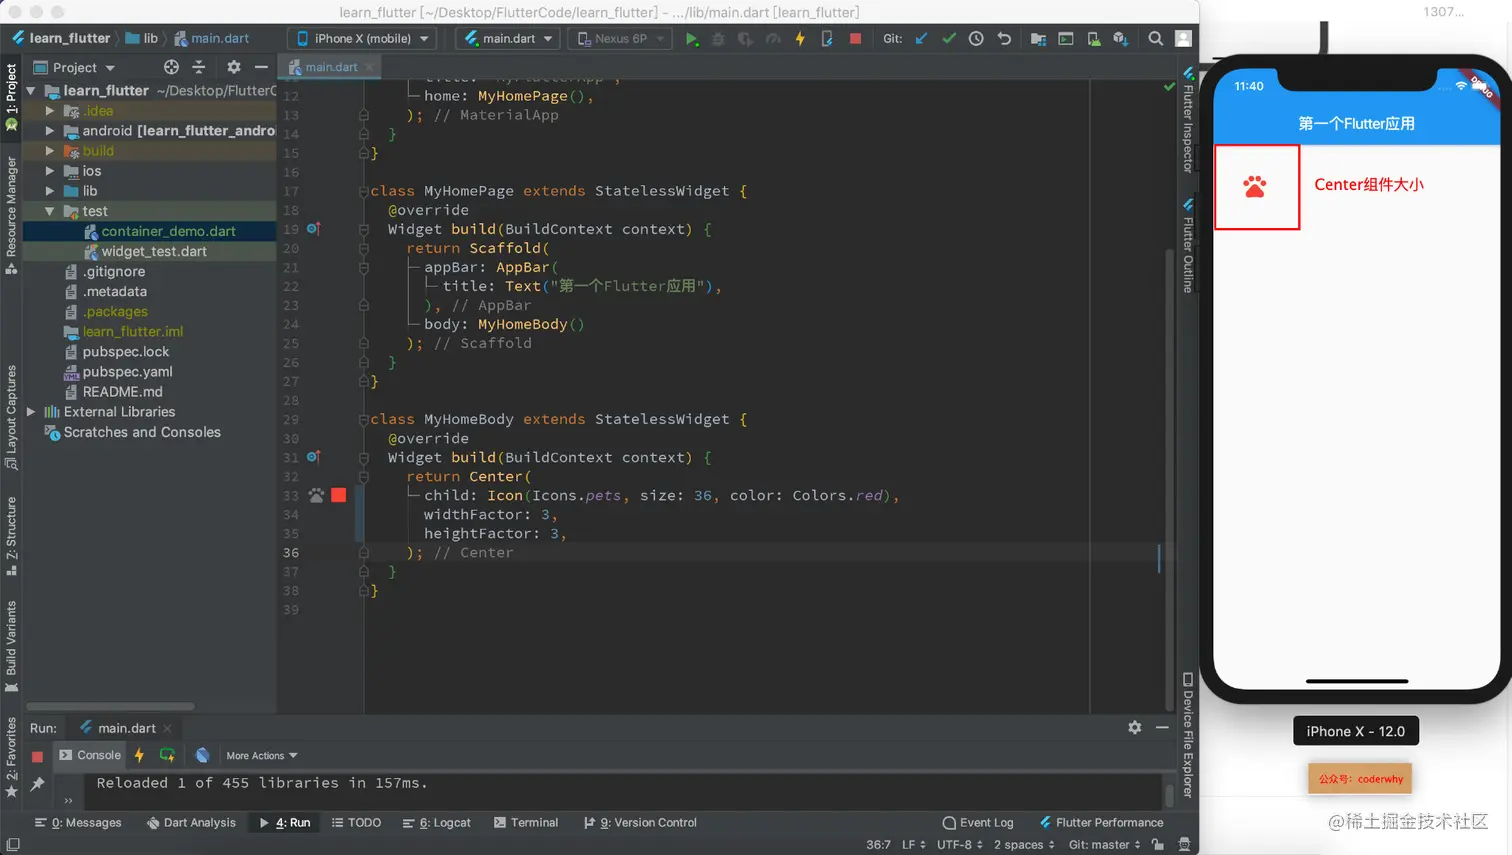Show Git history with the clock icon
Viewport: 1512px width, 855px height.
click(976, 39)
